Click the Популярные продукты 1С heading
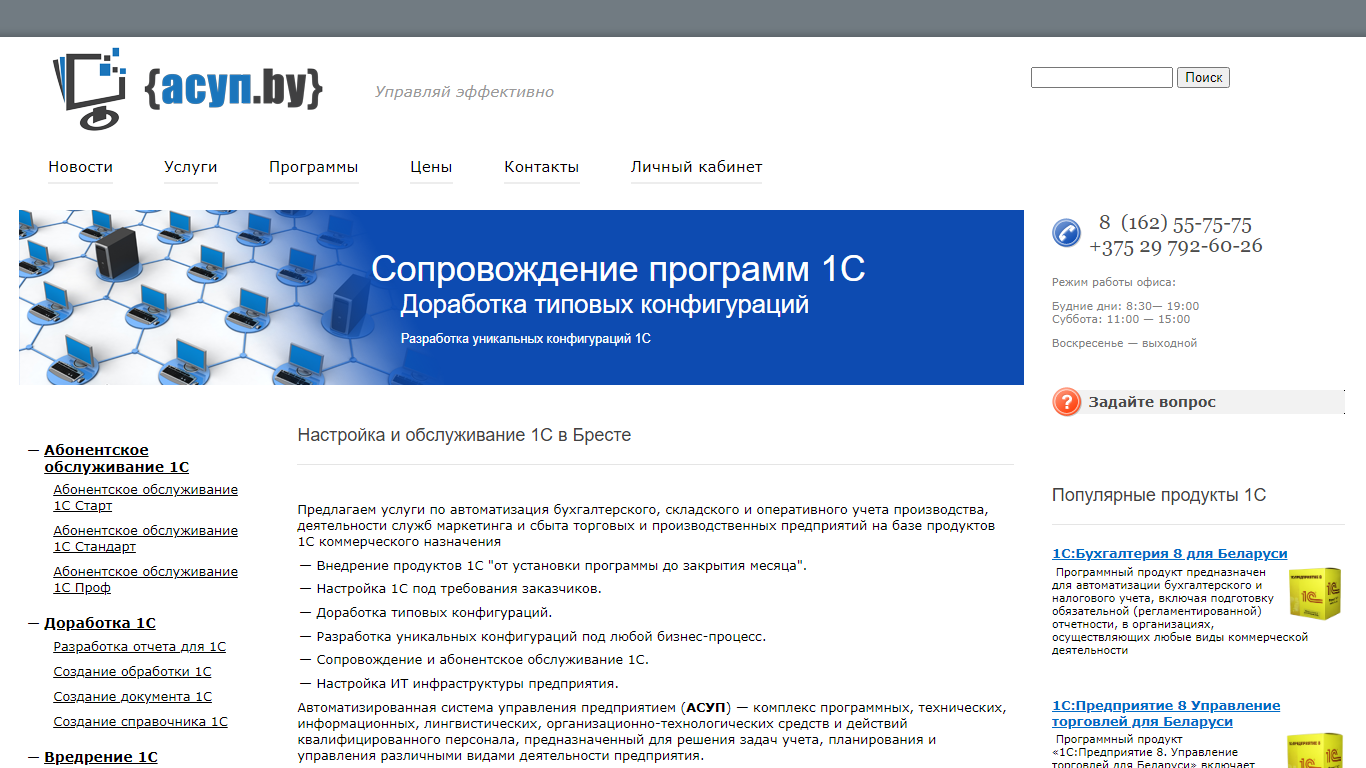Screen dimensions: 1366x768 [1159, 495]
